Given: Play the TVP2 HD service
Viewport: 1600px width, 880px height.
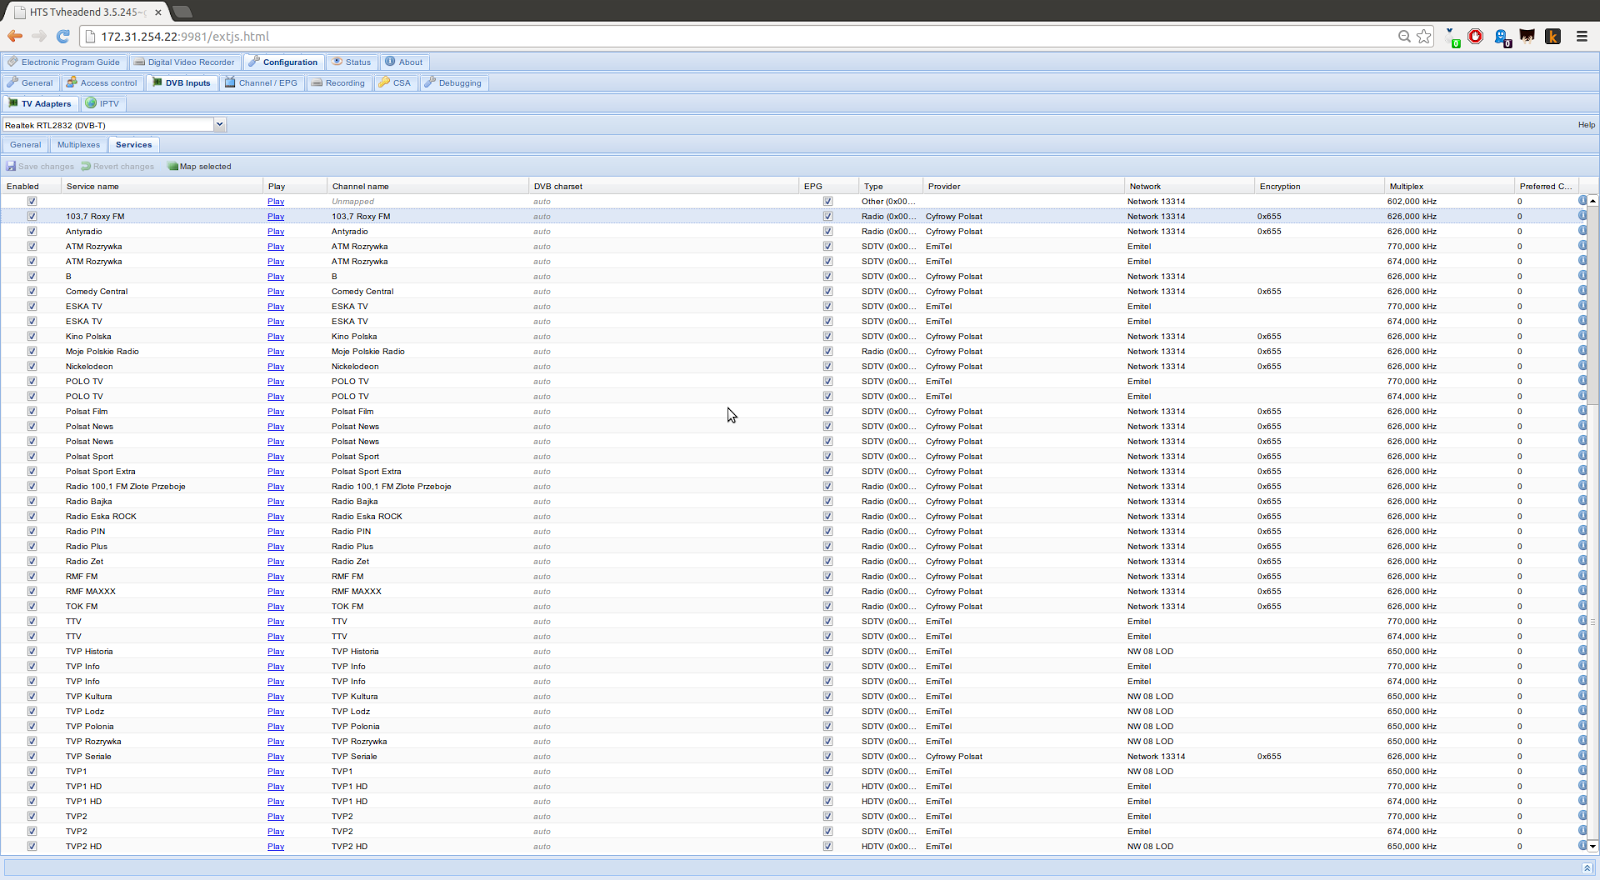Looking at the screenshot, I should [276, 846].
